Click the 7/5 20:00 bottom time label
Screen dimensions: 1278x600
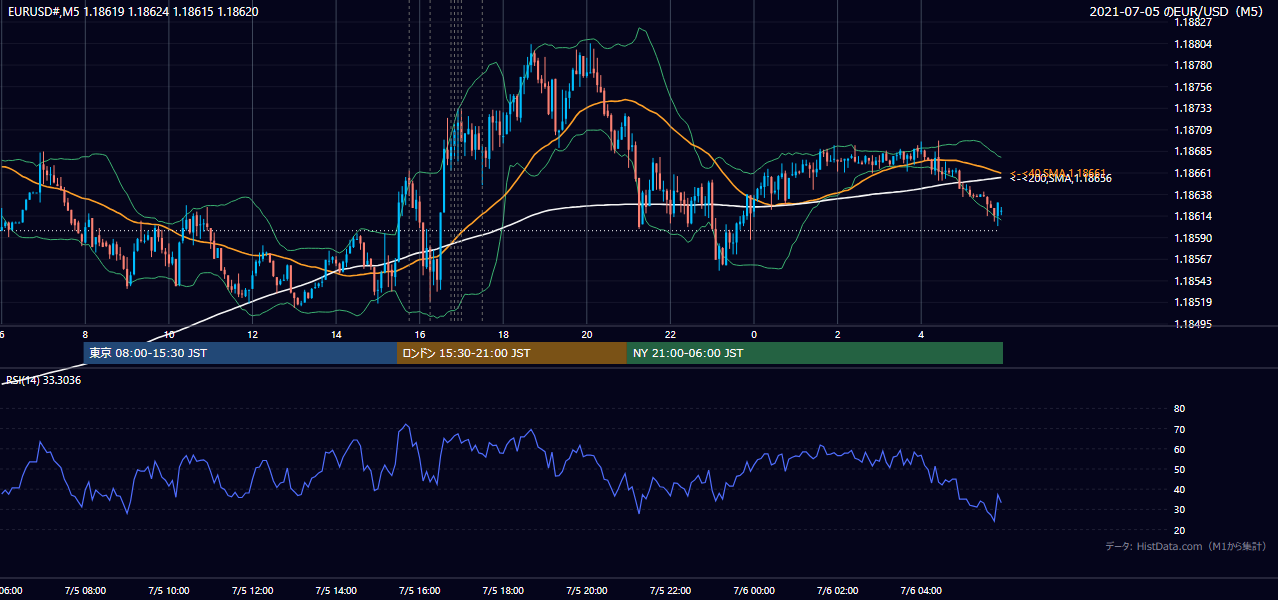click(587, 591)
